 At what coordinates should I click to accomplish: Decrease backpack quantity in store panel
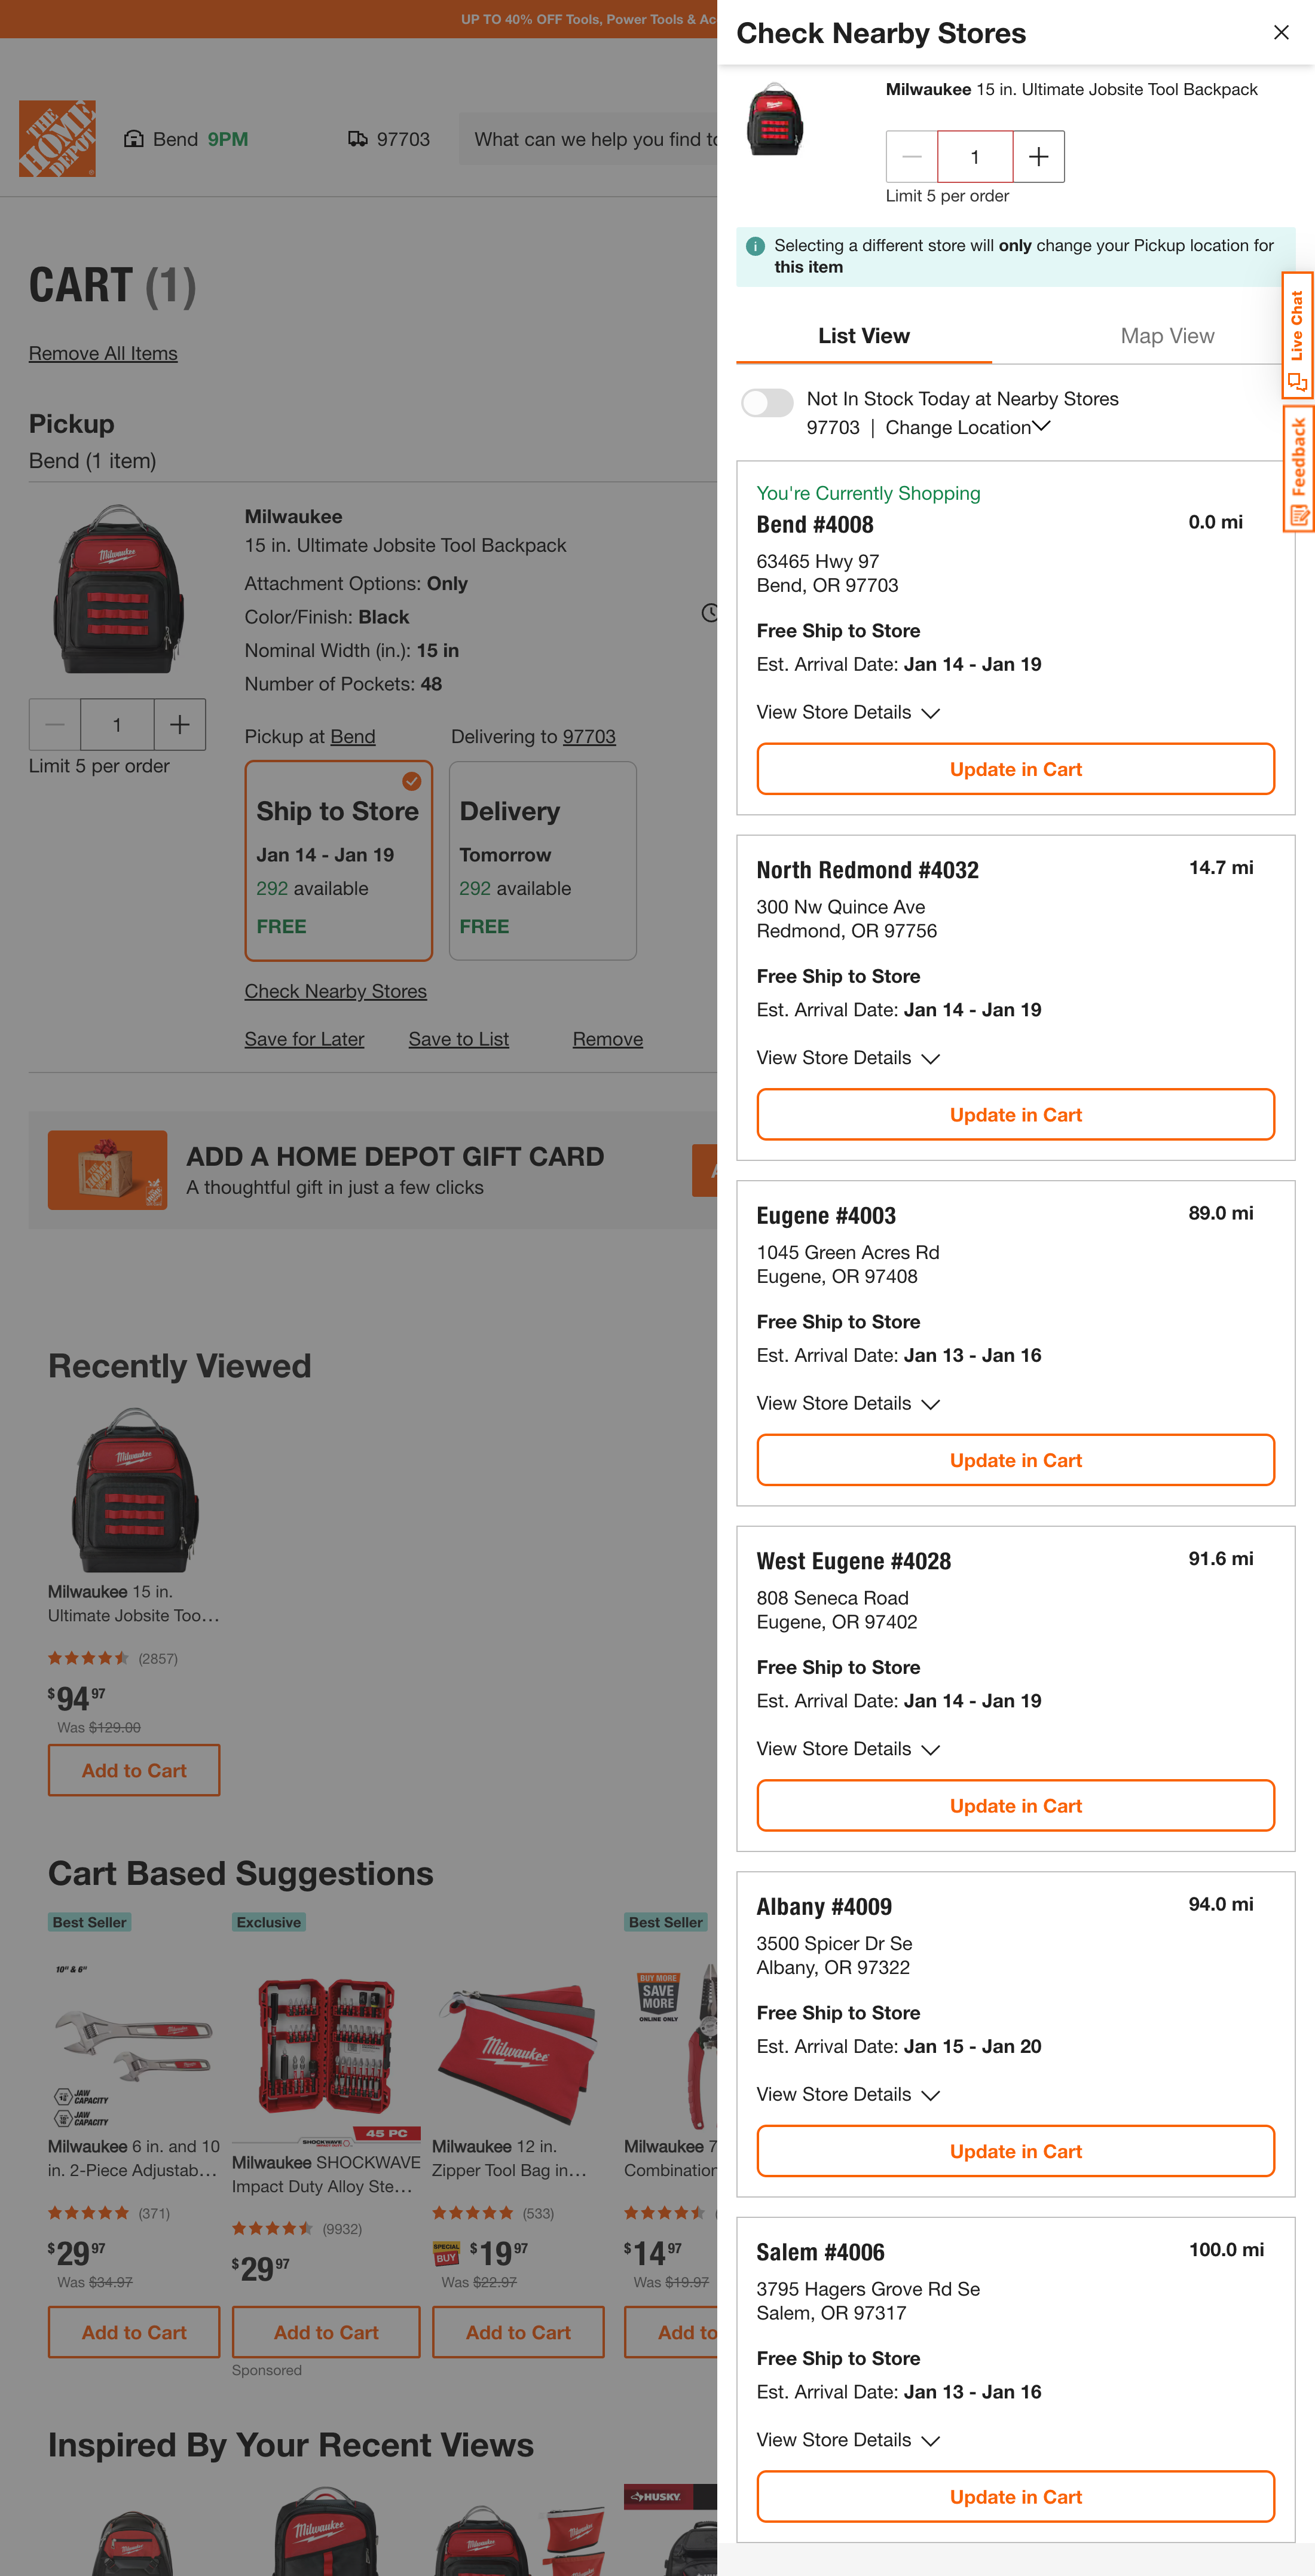912,157
